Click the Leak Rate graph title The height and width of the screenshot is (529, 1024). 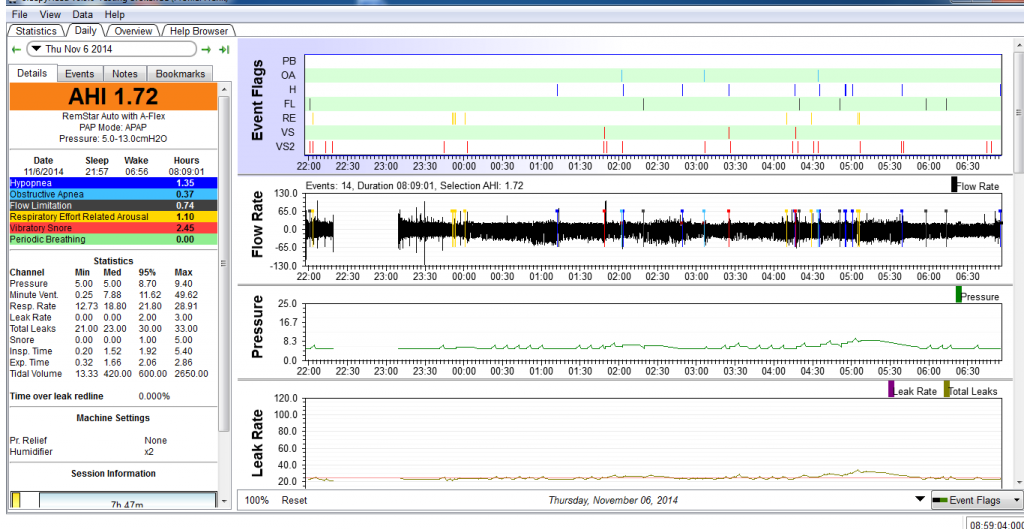(259, 441)
